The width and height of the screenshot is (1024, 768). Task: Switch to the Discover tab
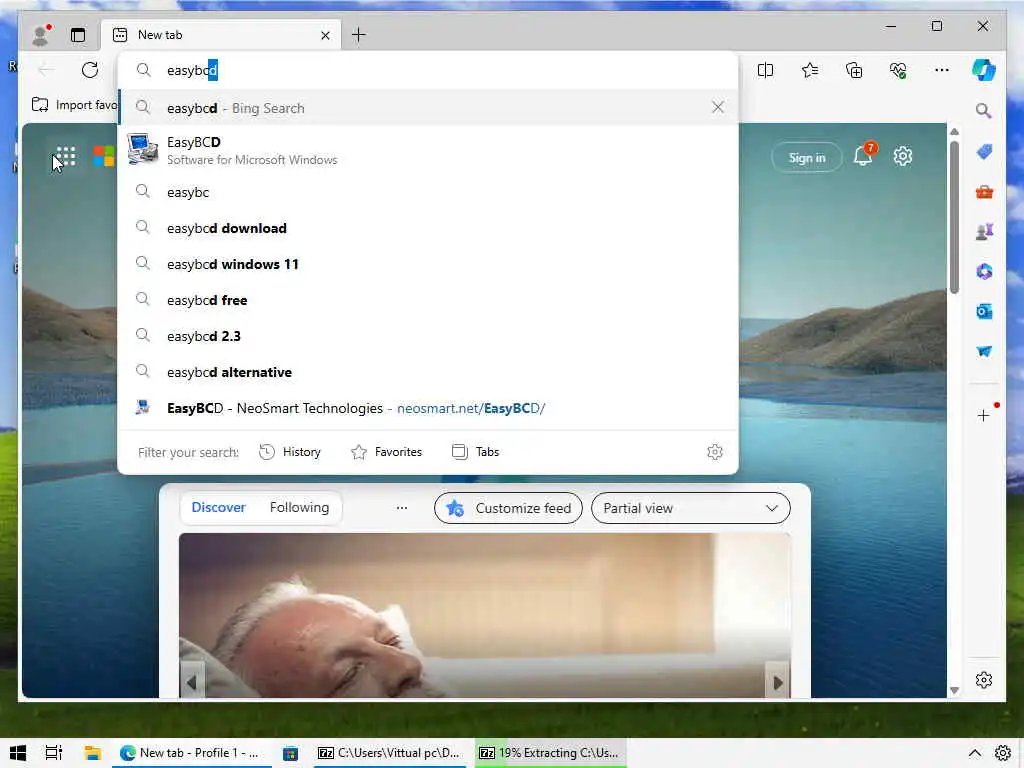click(x=219, y=507)
